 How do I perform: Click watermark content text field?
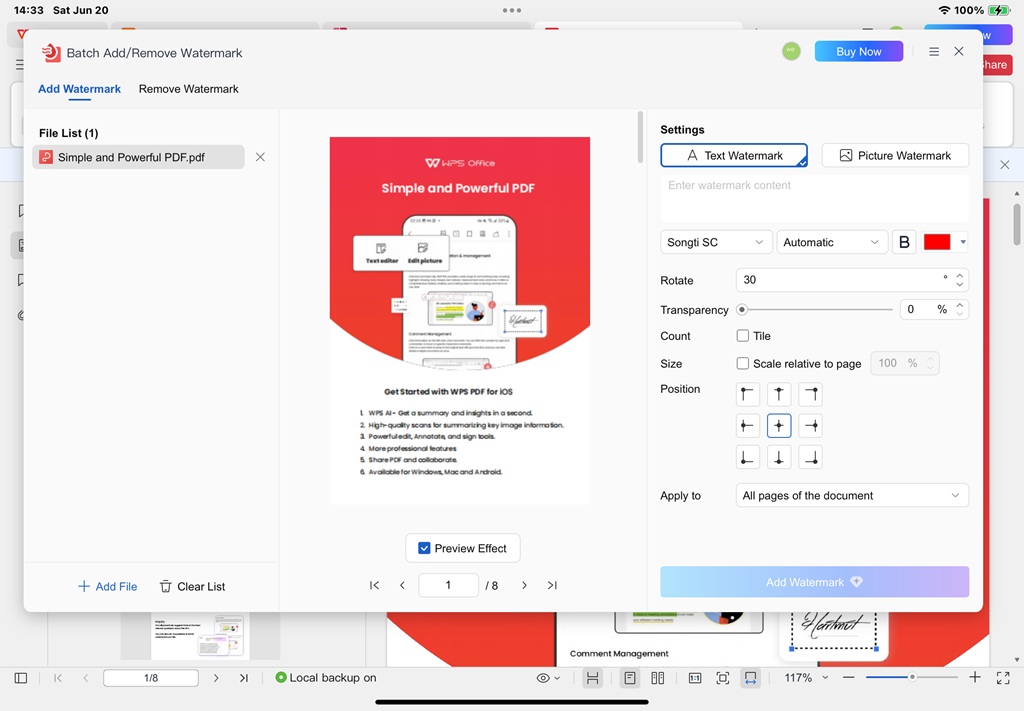coord(814,198)
